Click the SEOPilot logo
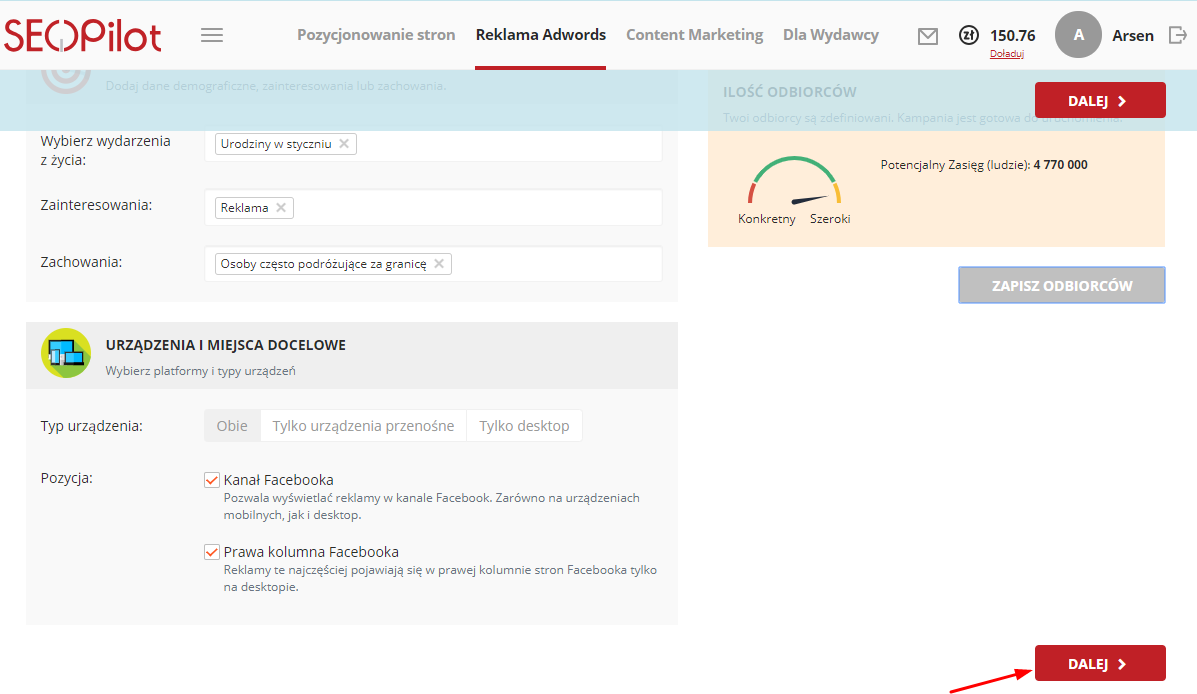The width and height of the screenshot is (1197, 694). click(x=83, y=35)
